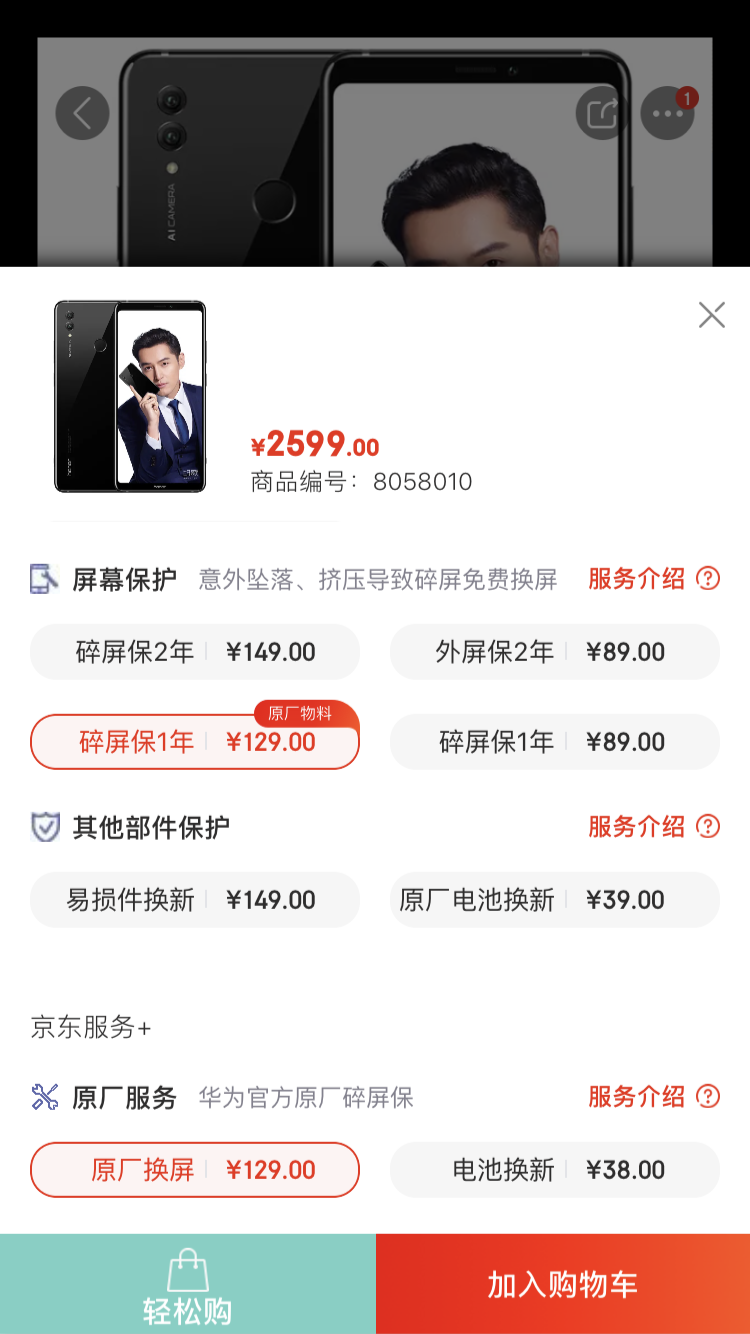Image resolution: width=750 pixels, height=1334 pixels.
Task: Select 电池换新 ¥38.00 option
Action: pos(554,1170)
